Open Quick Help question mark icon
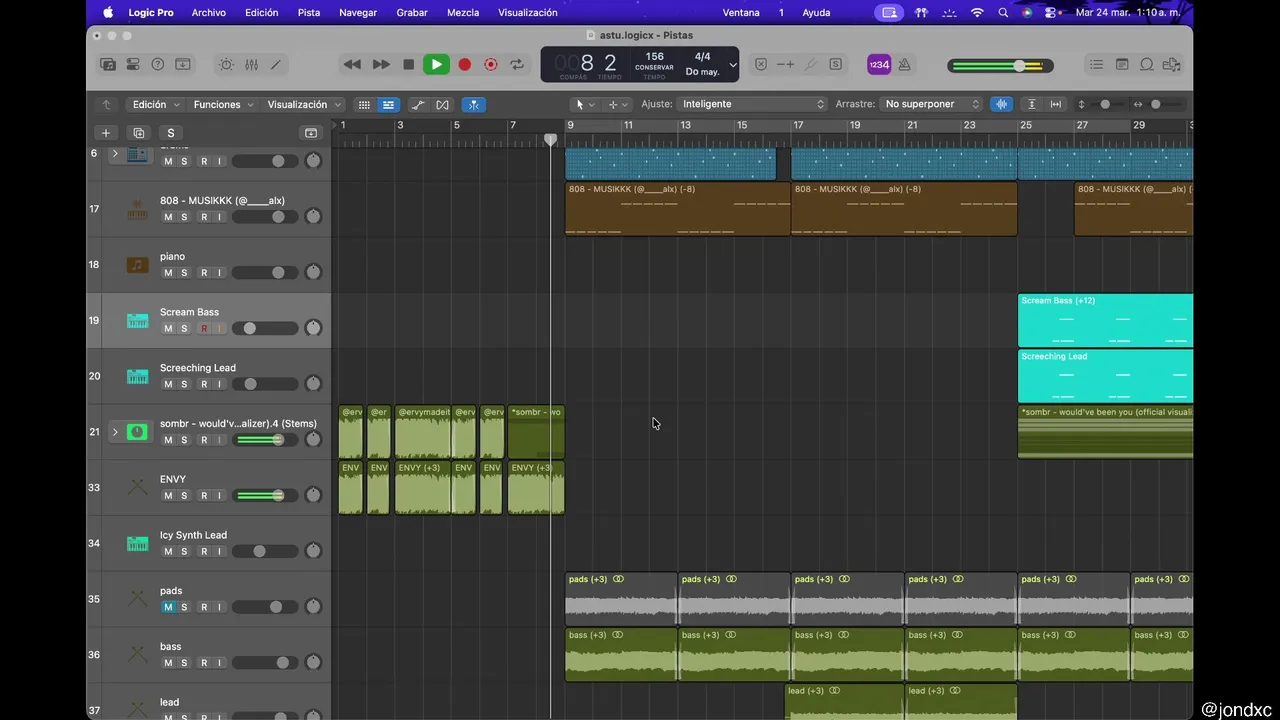This screenshot has height=720, width=1280. coord(158,64)
